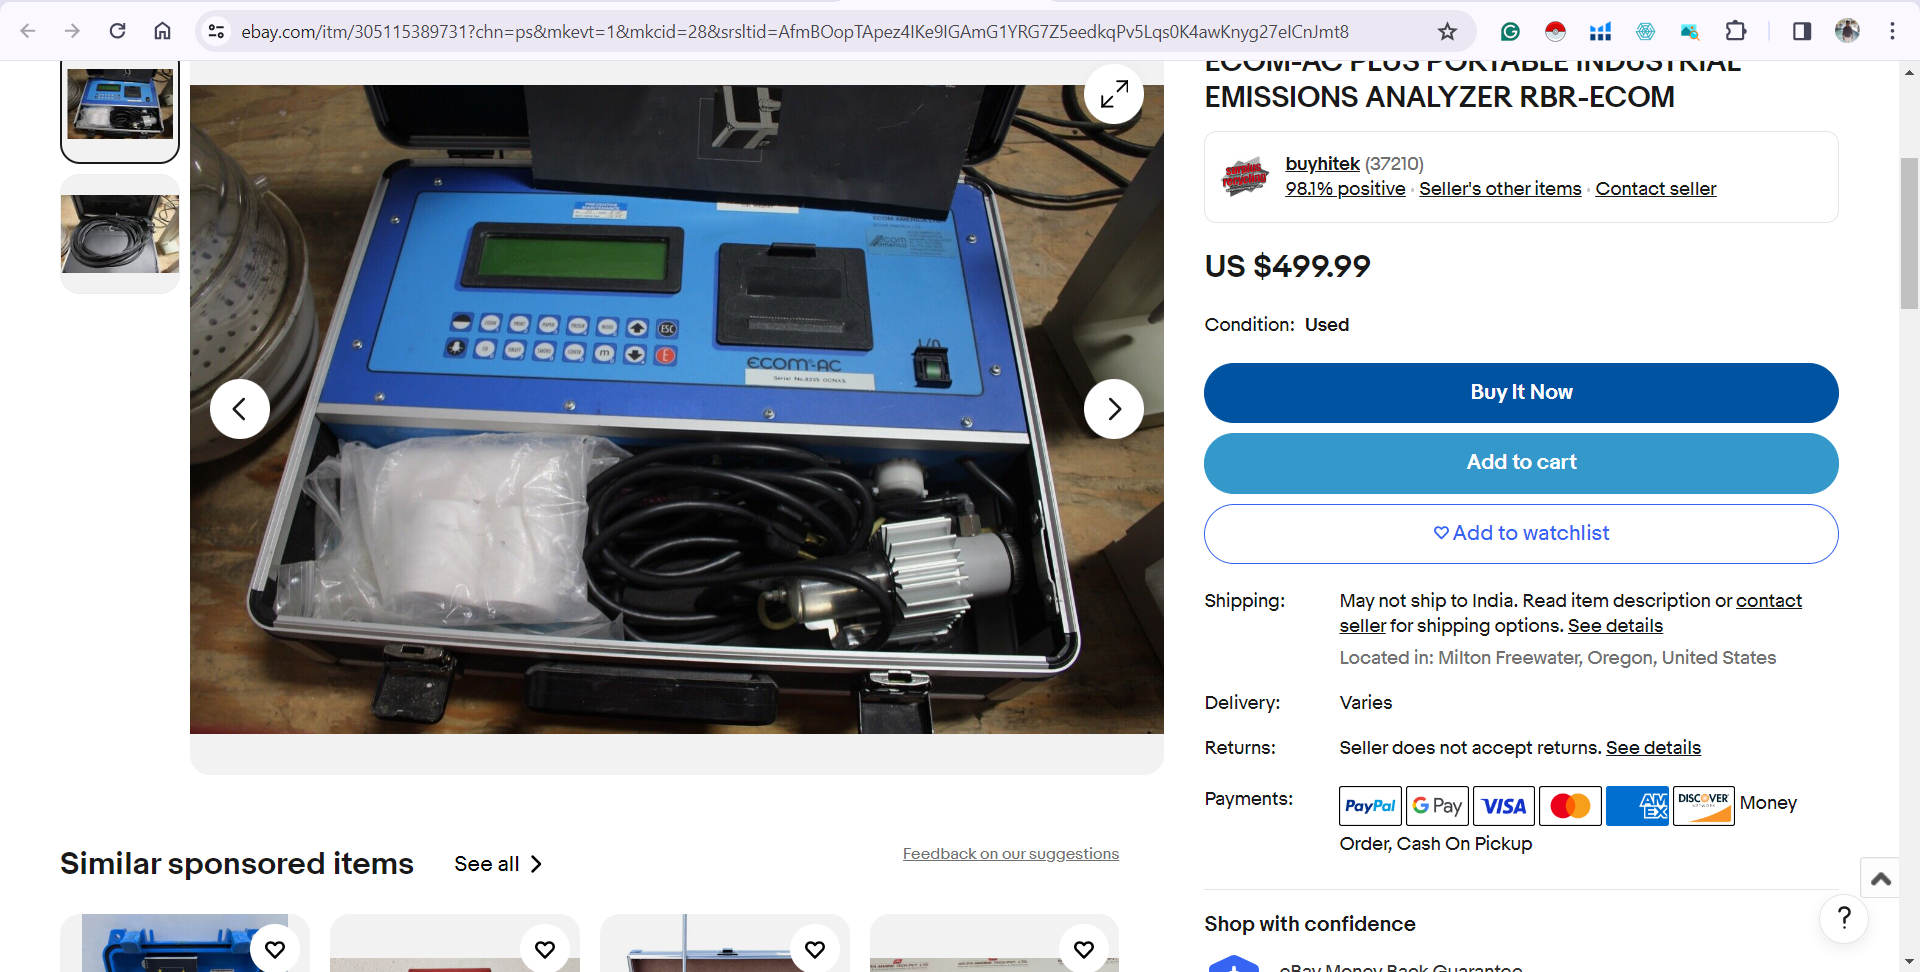1920x972 pixels.
Task: Click the page vertical scrollbar thumb
Action: (x=1909, y=233)
